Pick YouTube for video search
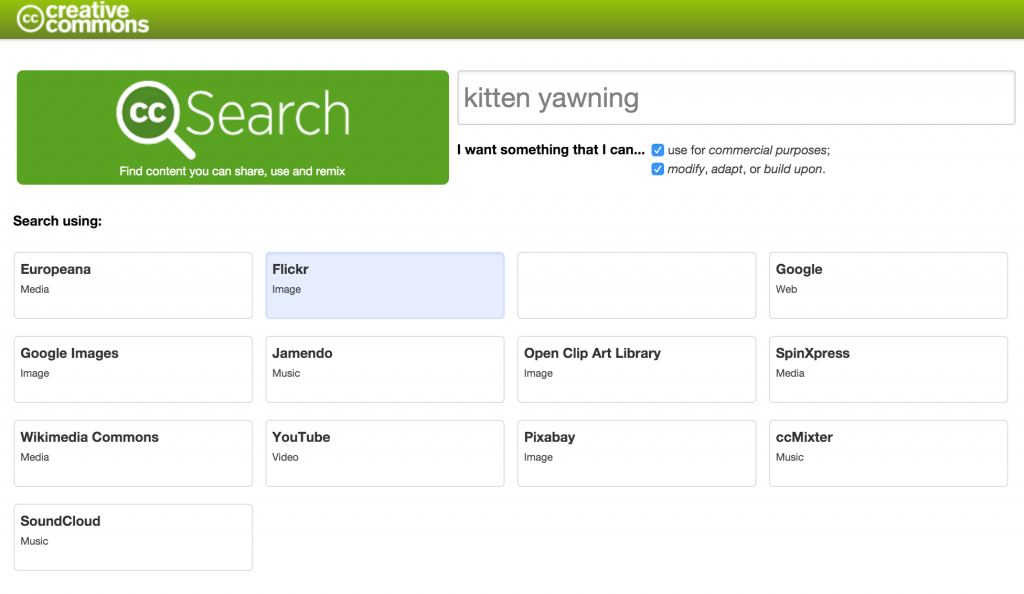This screenshot has width=1024, height=594. pos(384,453)
